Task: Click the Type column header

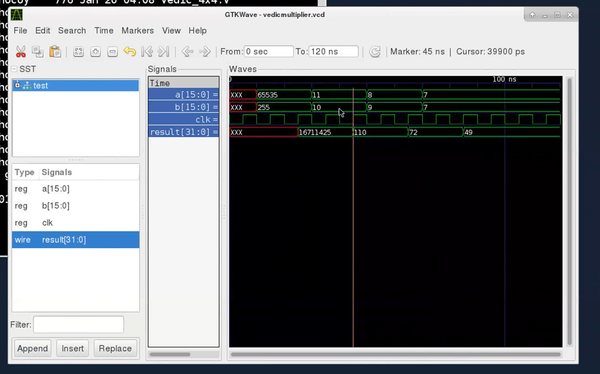Action: click(24, 172)
